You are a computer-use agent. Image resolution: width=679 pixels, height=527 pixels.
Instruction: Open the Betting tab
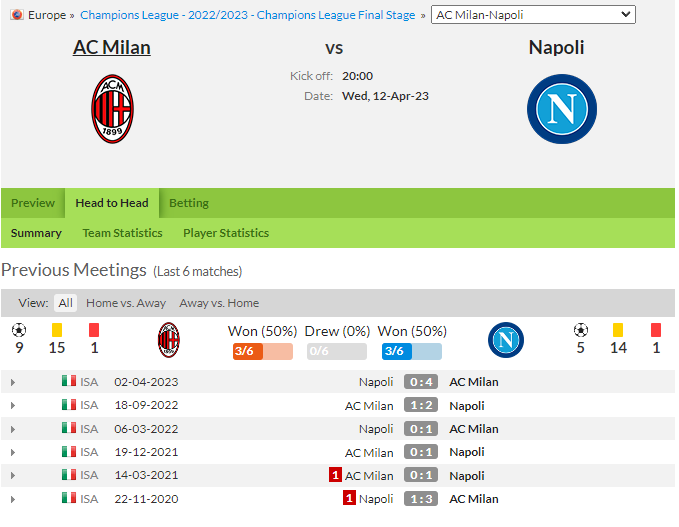189,203
